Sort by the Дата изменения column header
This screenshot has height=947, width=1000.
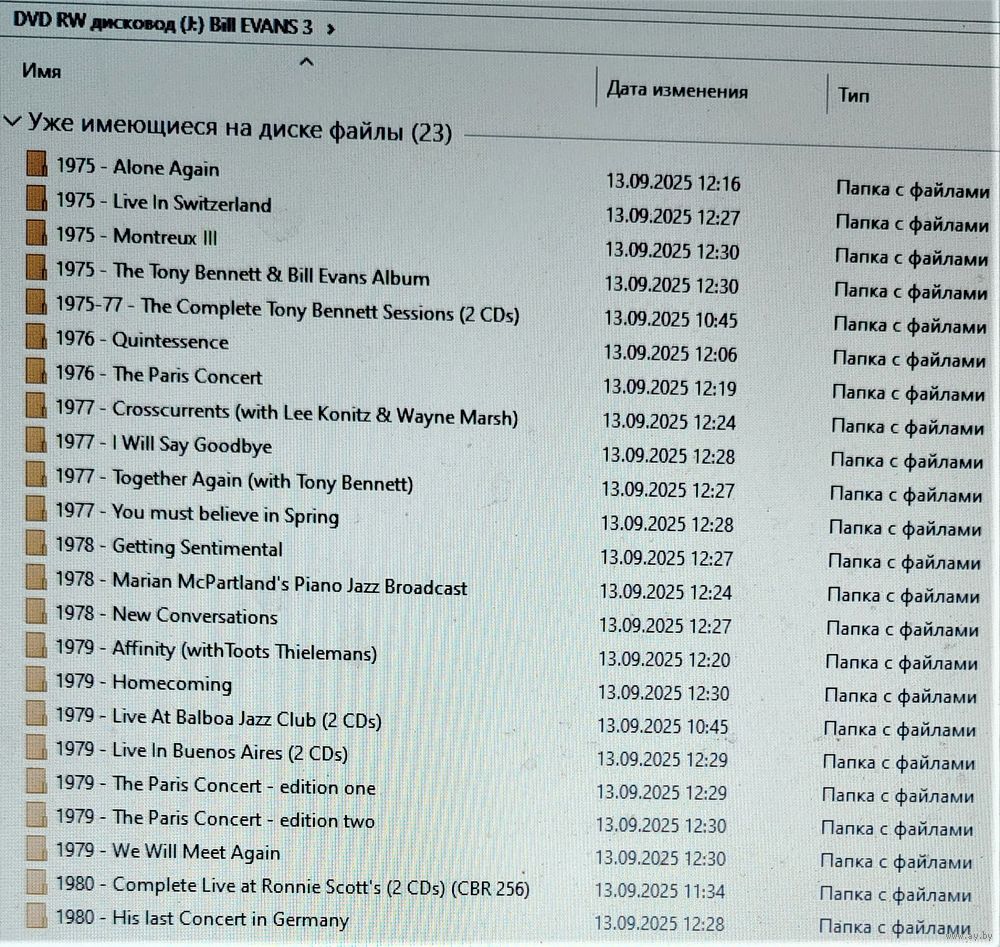pos(677,91)
